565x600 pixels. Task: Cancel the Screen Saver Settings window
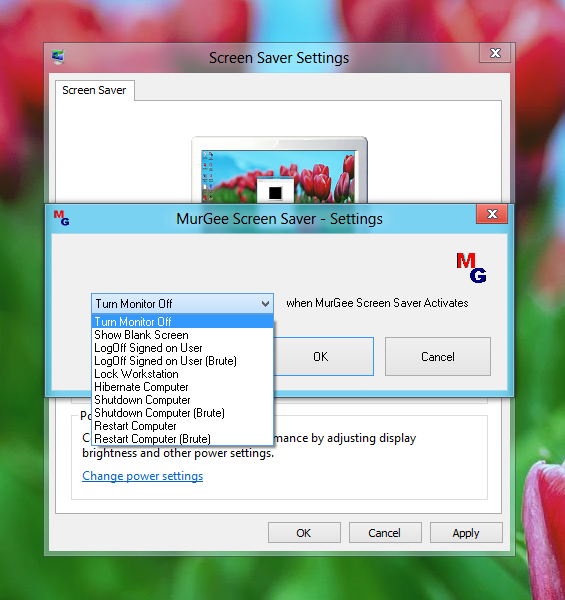point(385,533)
